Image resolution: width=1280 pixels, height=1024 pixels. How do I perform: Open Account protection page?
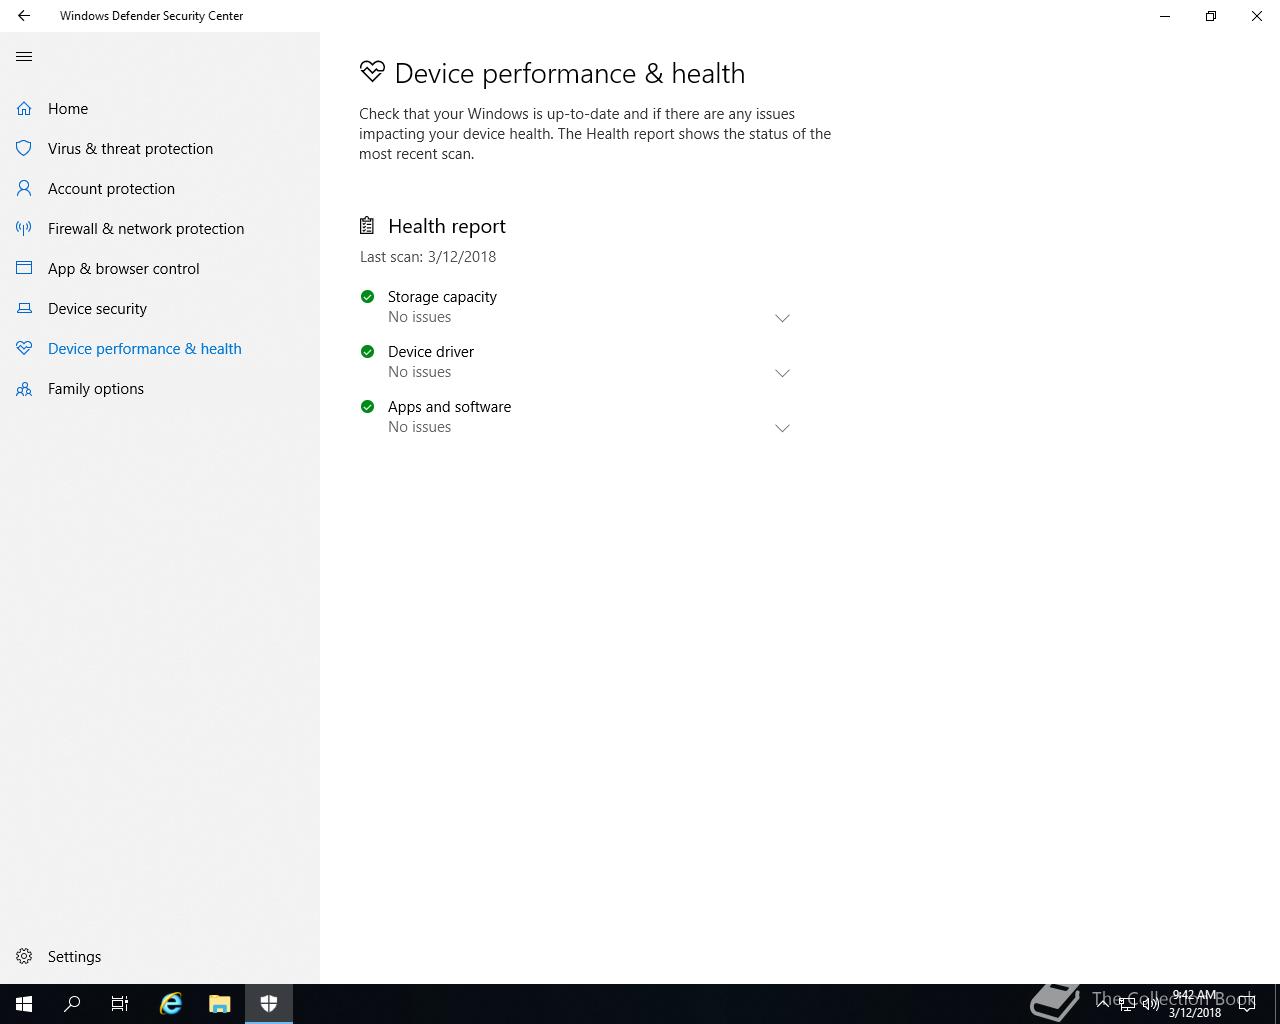tap(160, 189)
